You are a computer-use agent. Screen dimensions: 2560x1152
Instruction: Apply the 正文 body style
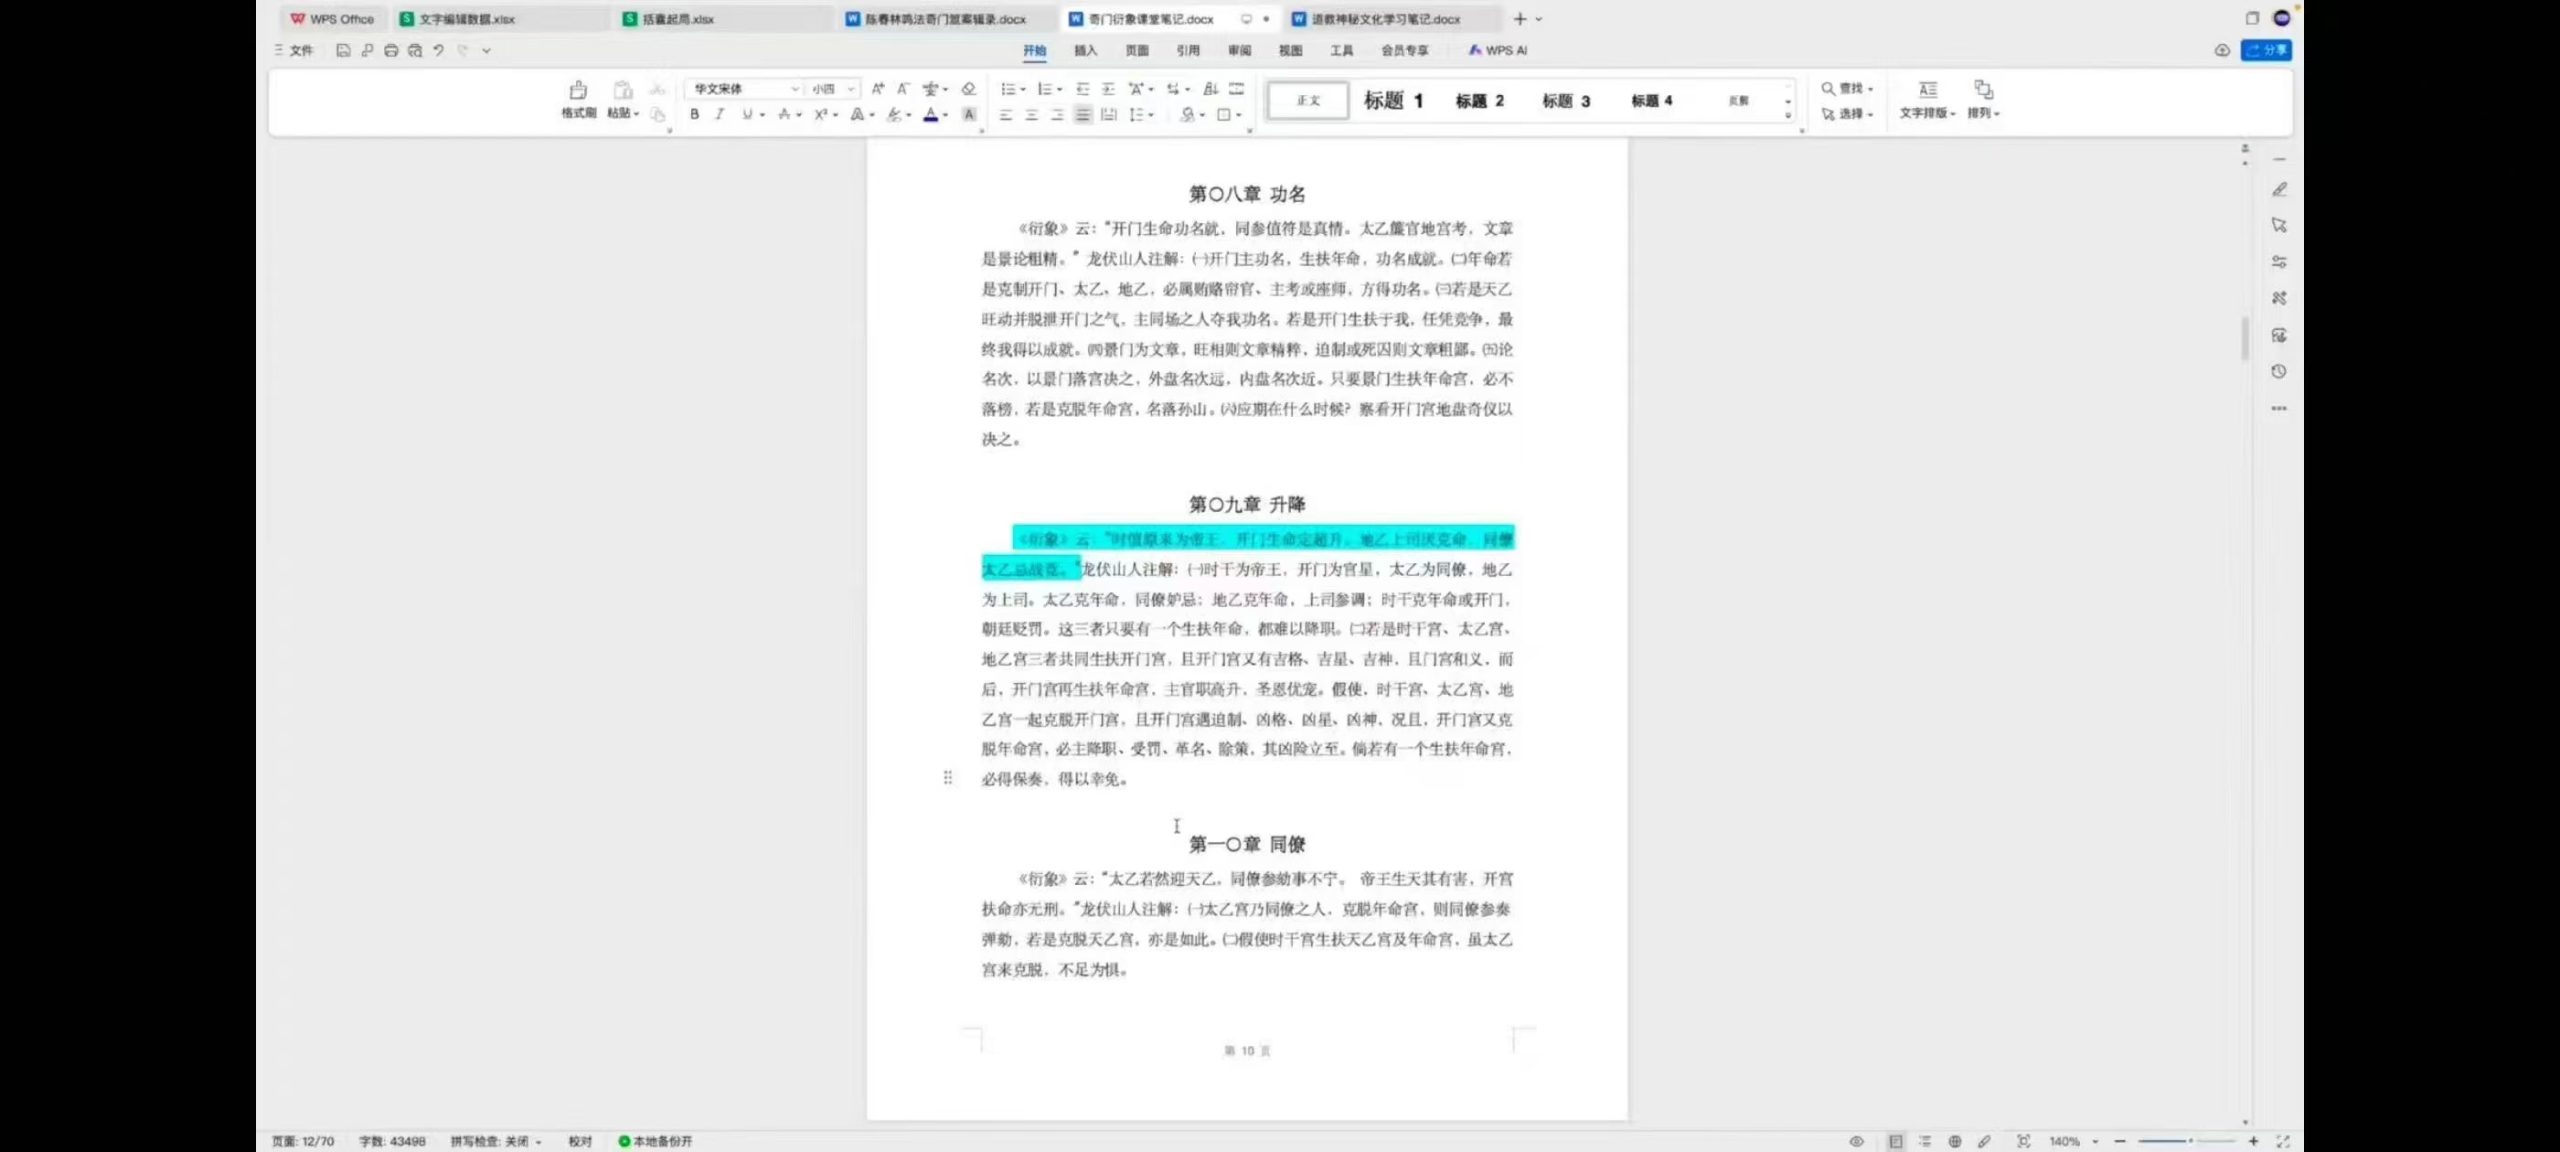[1308, 100]
